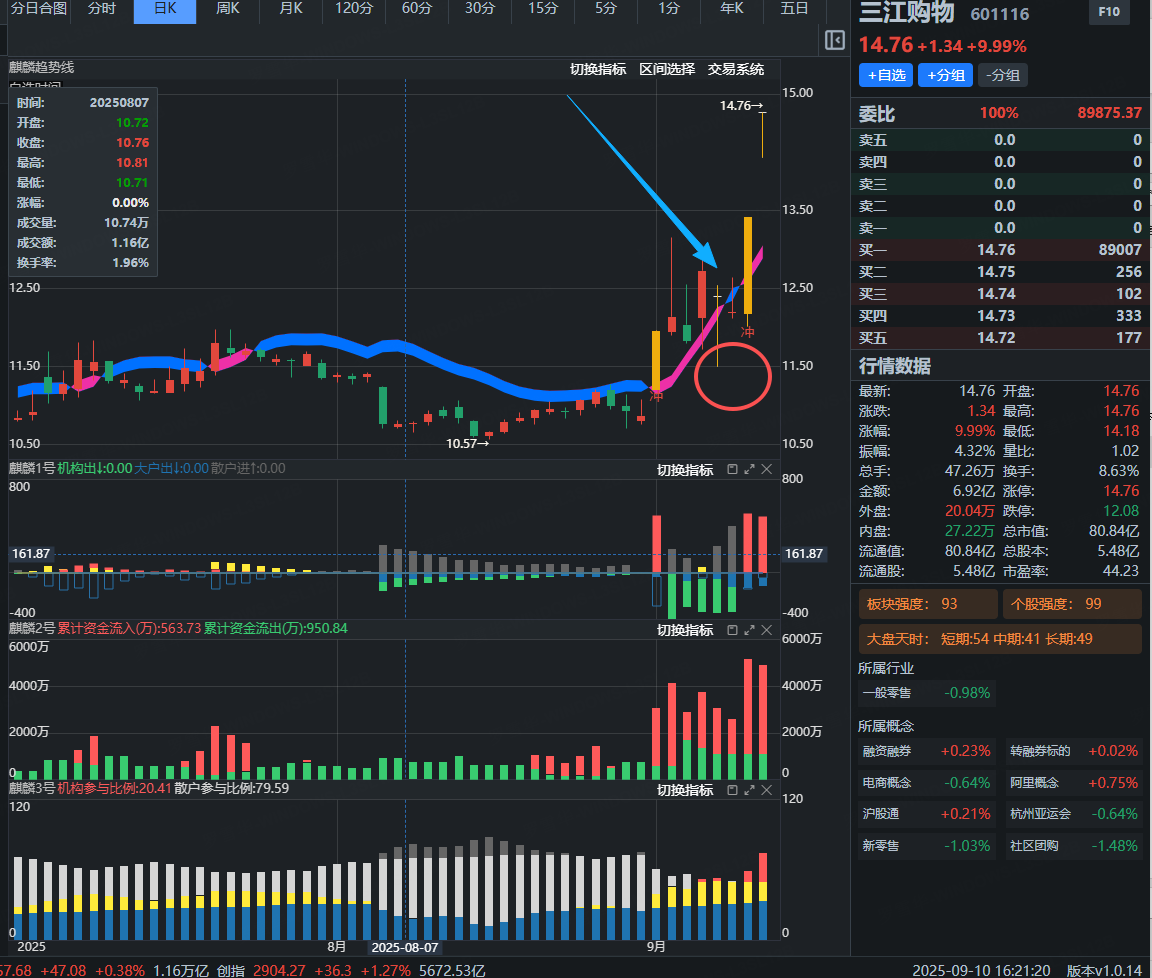Click the +分组 button
This screenshot has height=978, width=1152.
coord(945,75)
